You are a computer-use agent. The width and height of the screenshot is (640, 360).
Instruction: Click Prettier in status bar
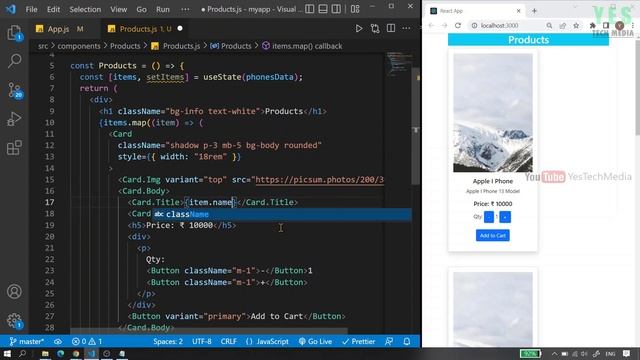(359, 342)
